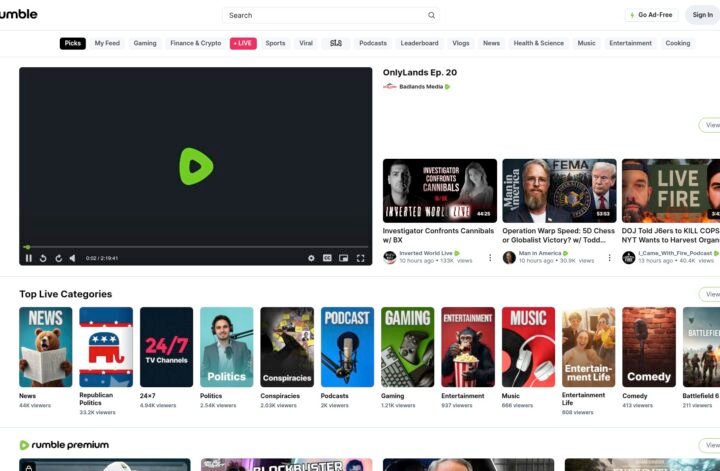Open the Entertainment category card
Image resolution: width=720 pixels, height=471 pixels.
point(468,347)
